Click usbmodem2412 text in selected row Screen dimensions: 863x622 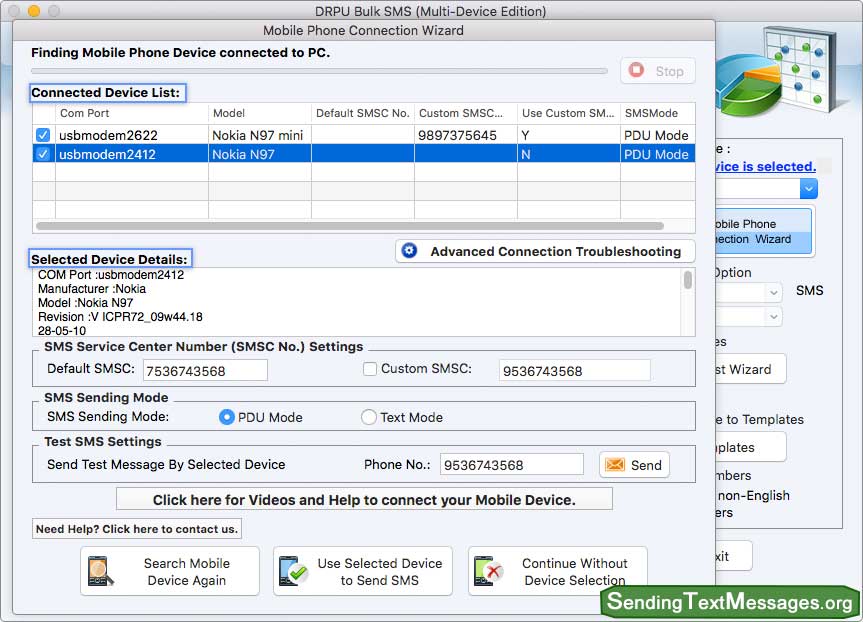pos(107,154)
